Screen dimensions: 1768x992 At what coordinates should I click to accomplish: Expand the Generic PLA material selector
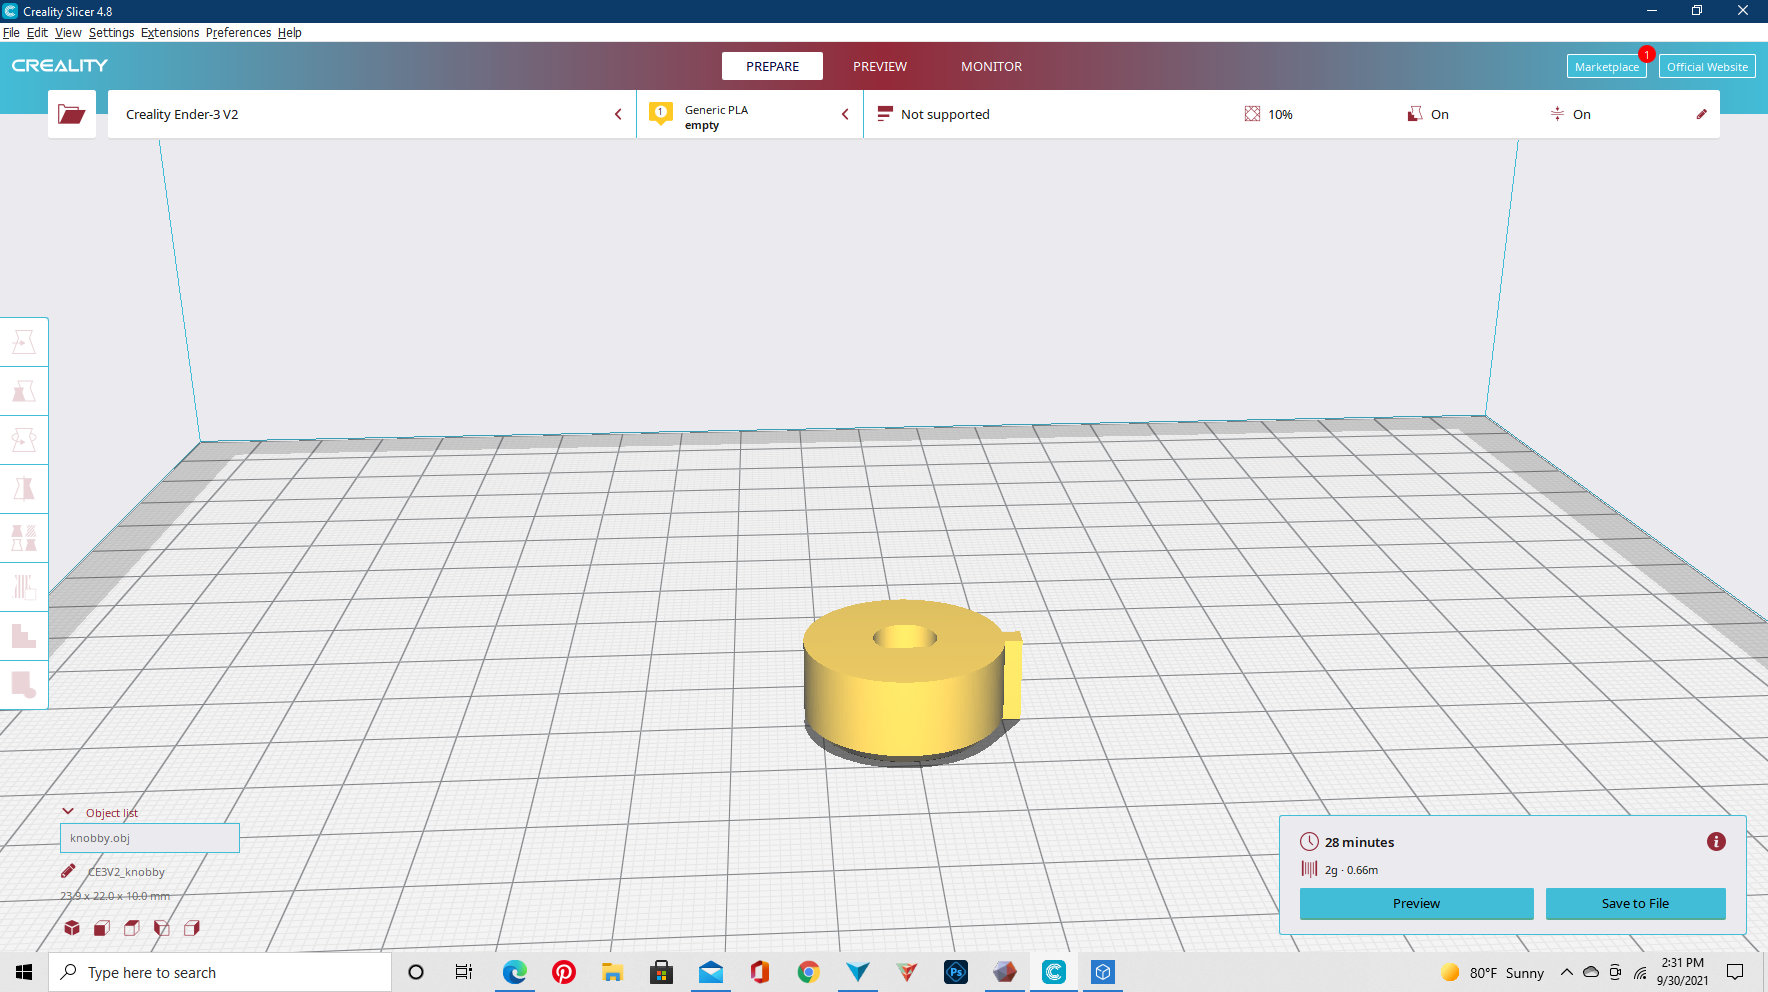pyautogui.click(x=750, y=114)
